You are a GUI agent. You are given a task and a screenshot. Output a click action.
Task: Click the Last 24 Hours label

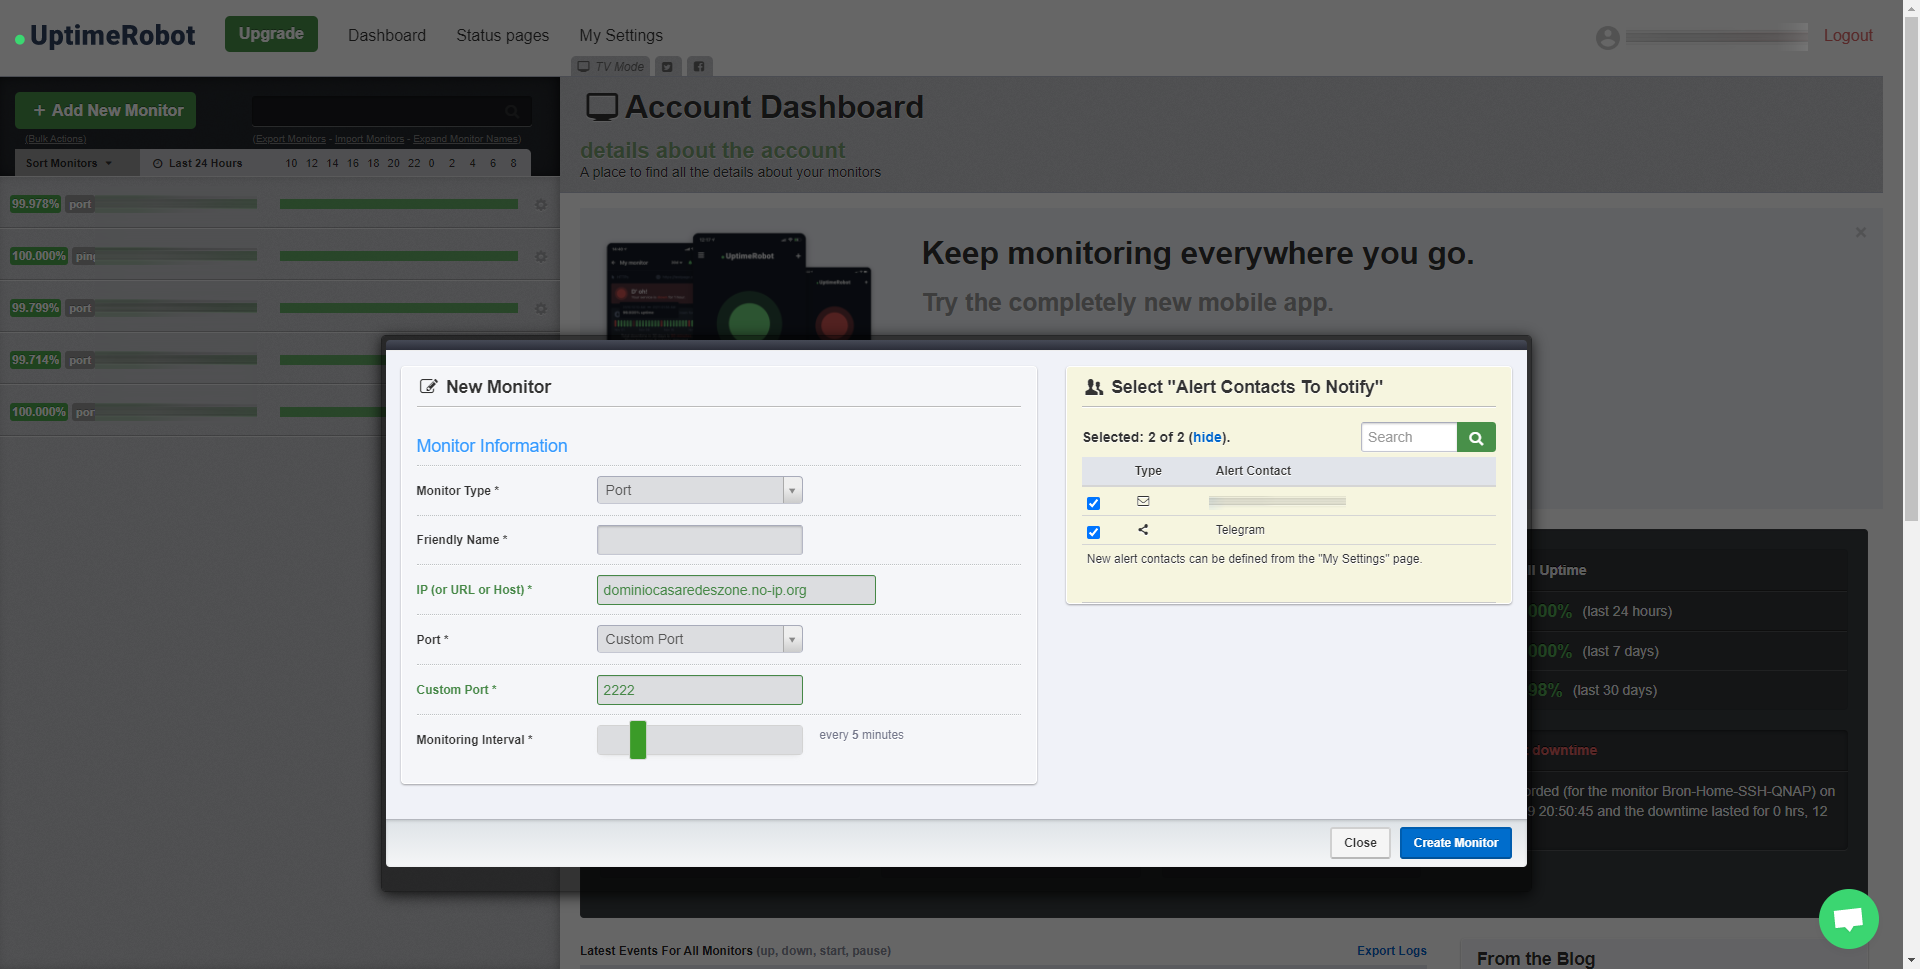205,163
